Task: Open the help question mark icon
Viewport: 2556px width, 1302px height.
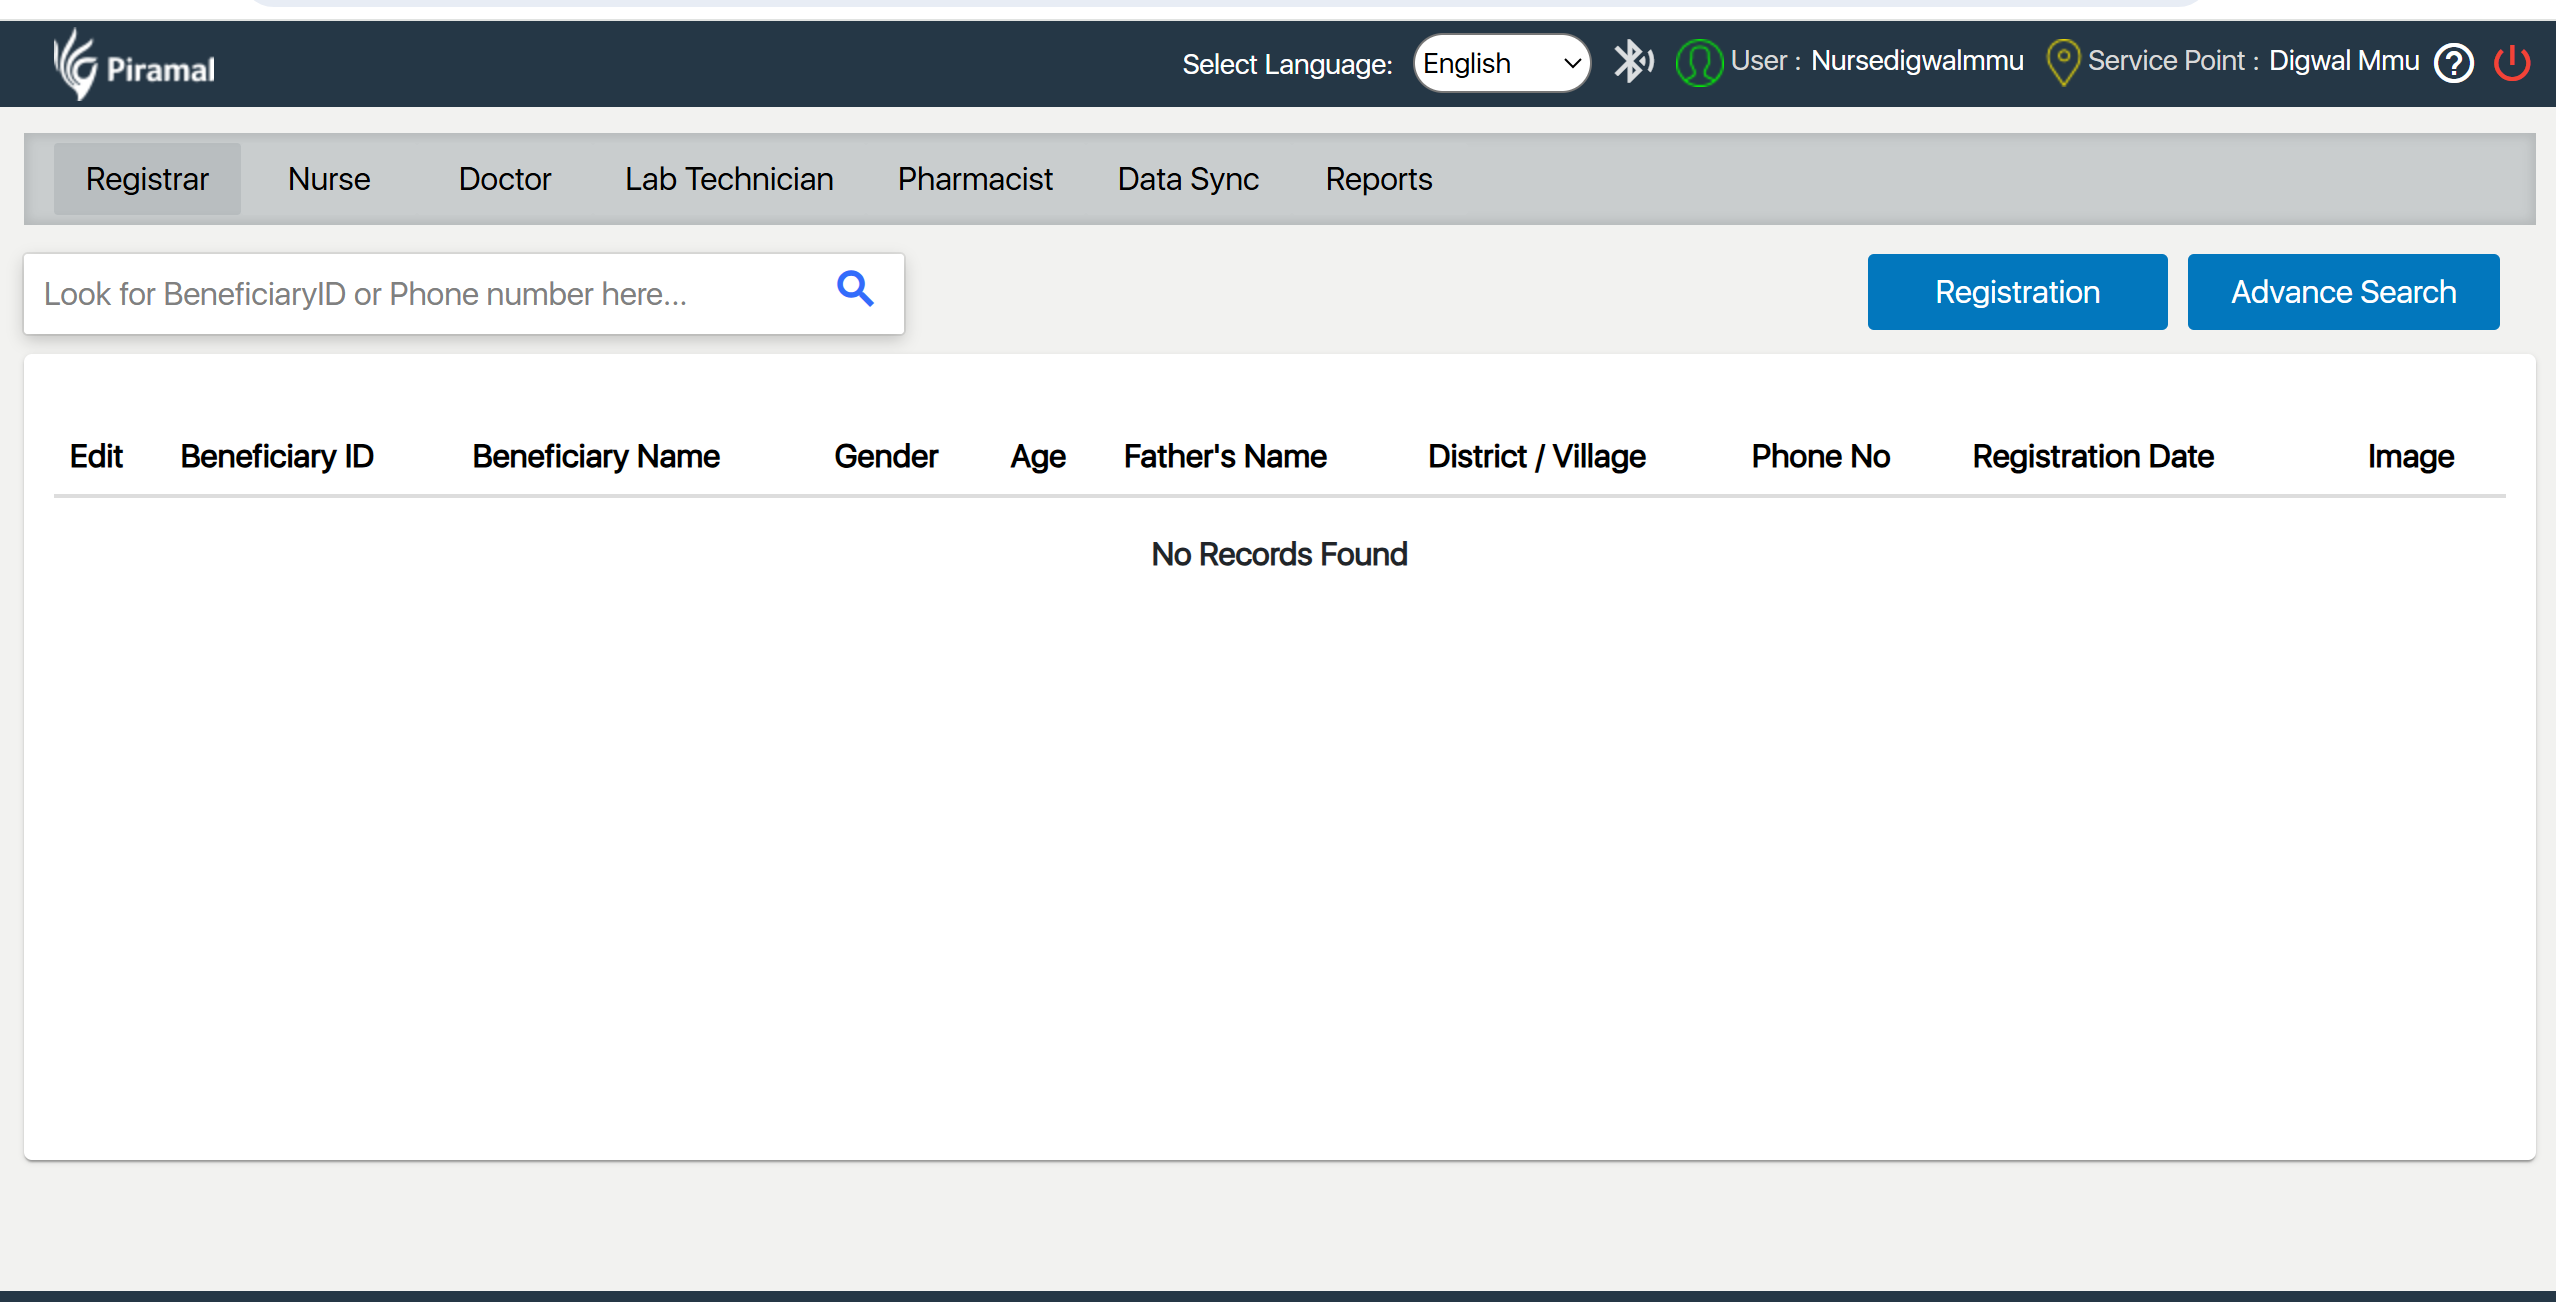Action: coord(2453,63)
